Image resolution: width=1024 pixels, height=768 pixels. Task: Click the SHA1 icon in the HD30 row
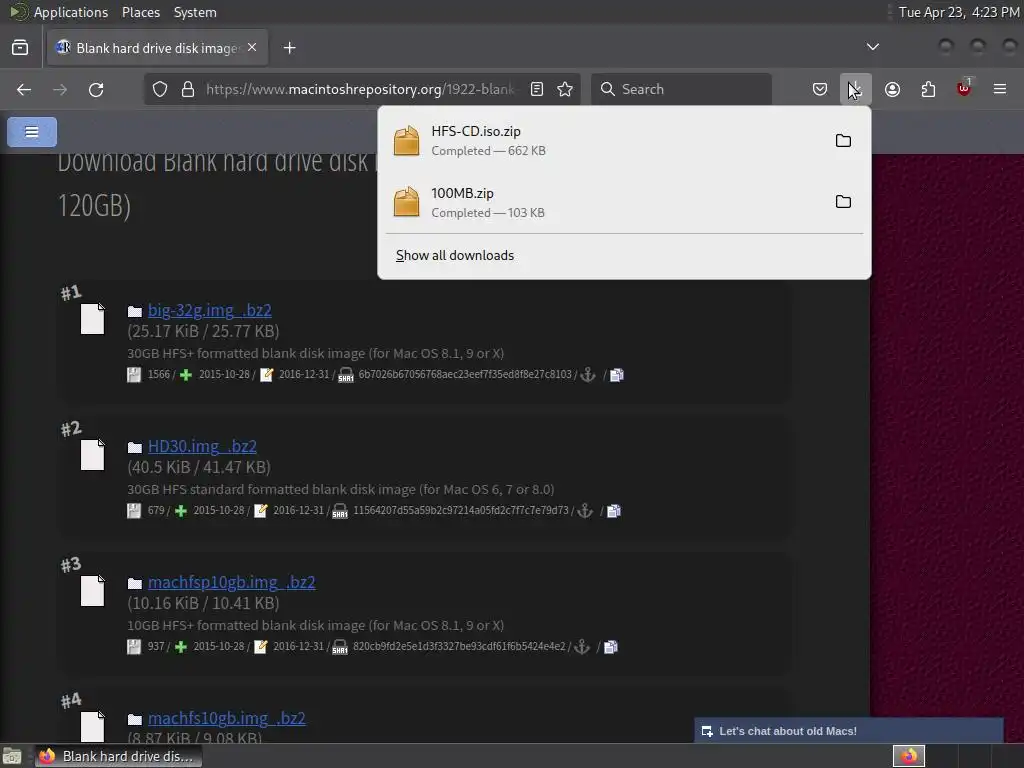340,511
